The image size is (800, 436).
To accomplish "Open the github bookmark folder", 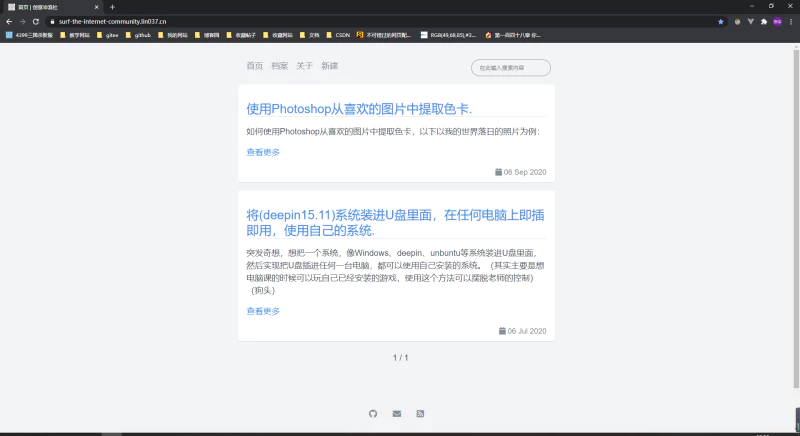I will click(x=138, y=35).
